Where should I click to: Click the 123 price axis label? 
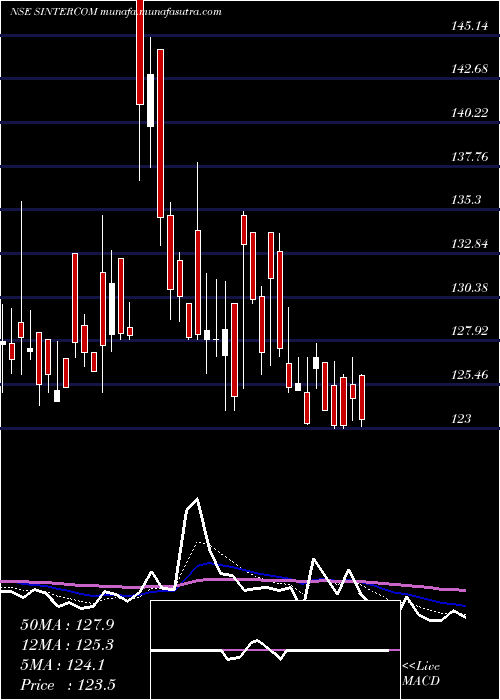pos(461,418)
